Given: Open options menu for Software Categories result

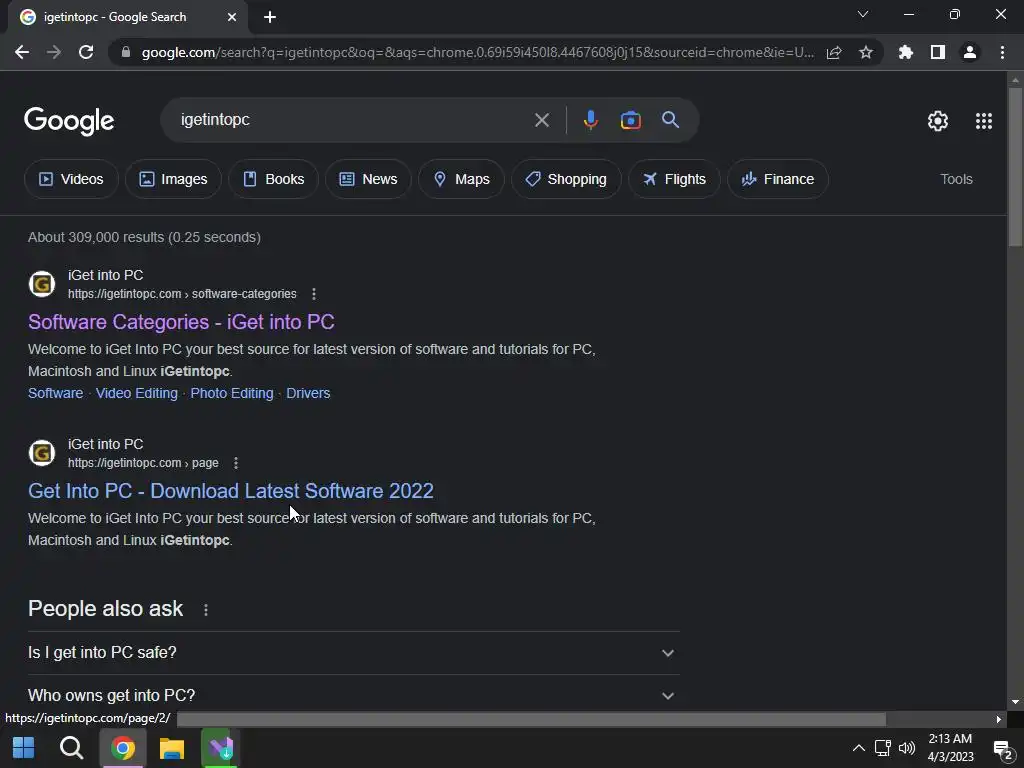Looking at the screenshot, I should [x=314, y=294].
